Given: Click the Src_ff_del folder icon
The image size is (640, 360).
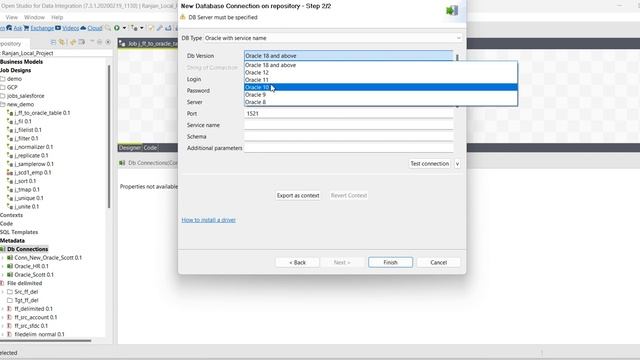Looking at the screenshot, I should pyautogui.click(x=10, y=292).
